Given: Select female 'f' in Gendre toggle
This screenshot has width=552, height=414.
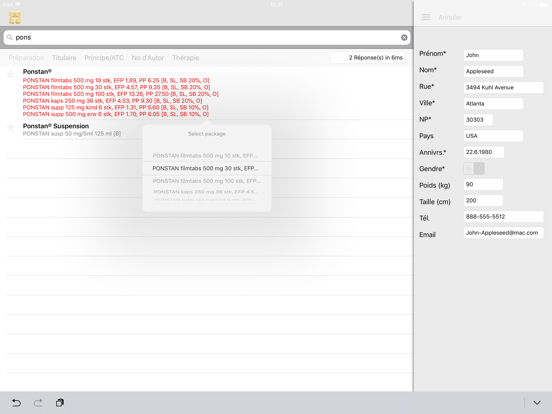Looking at the screenshot, I should point(479,169).
